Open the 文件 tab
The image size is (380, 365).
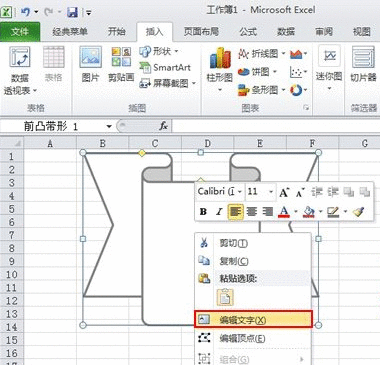[20, 32]
